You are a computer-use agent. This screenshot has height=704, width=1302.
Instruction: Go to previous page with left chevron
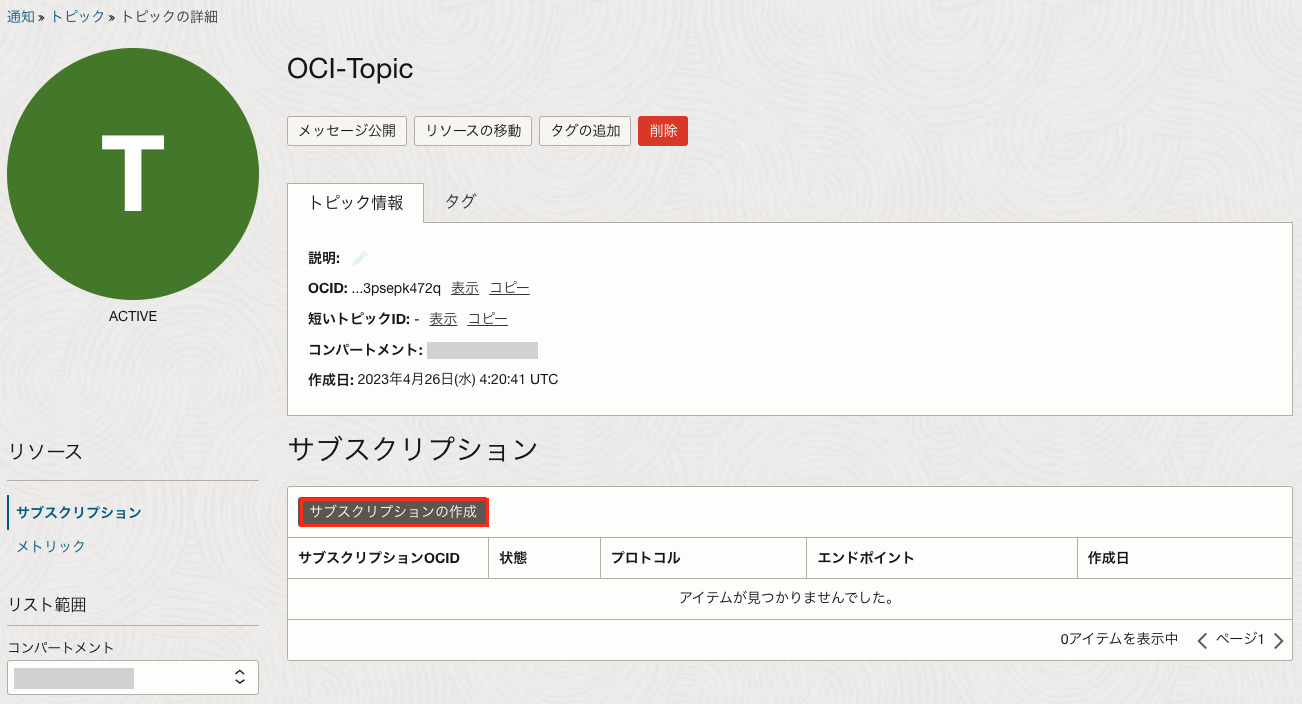(1202, 640)
